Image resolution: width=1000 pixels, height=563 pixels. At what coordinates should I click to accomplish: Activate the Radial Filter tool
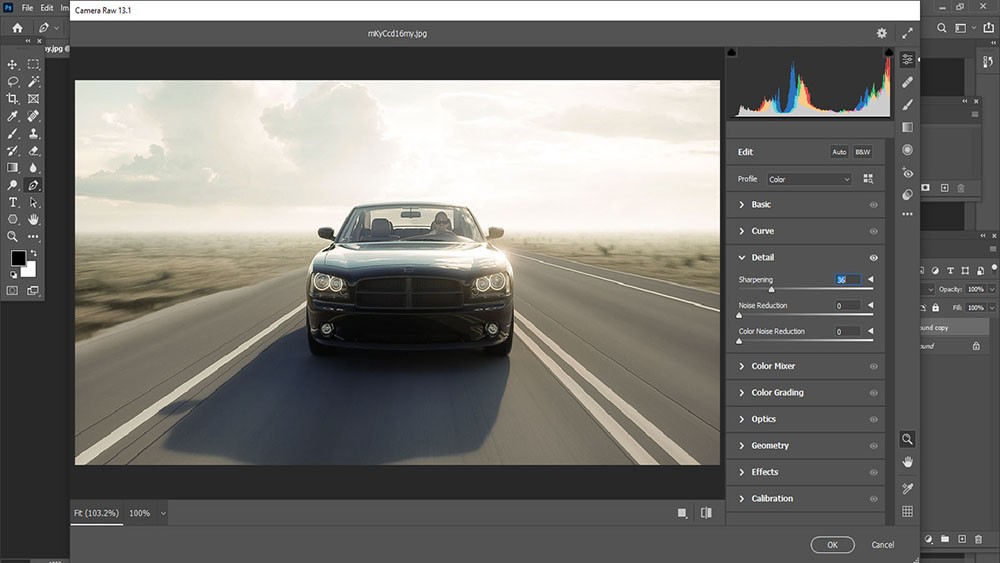click(907, 150)
